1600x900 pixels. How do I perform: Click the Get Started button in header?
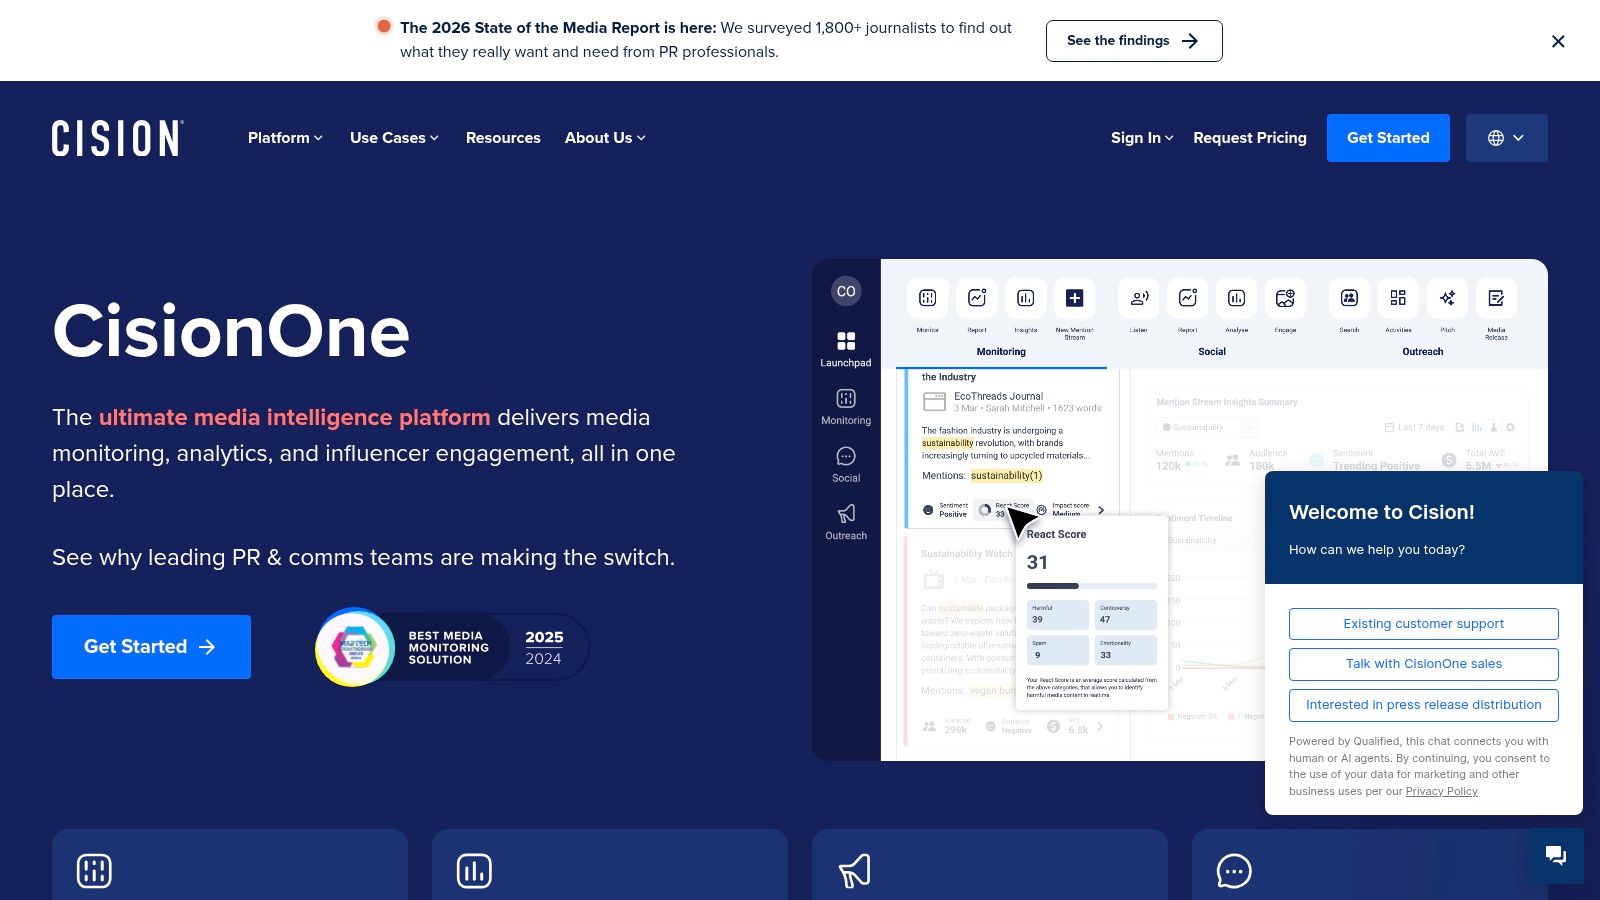[1388, 138]
